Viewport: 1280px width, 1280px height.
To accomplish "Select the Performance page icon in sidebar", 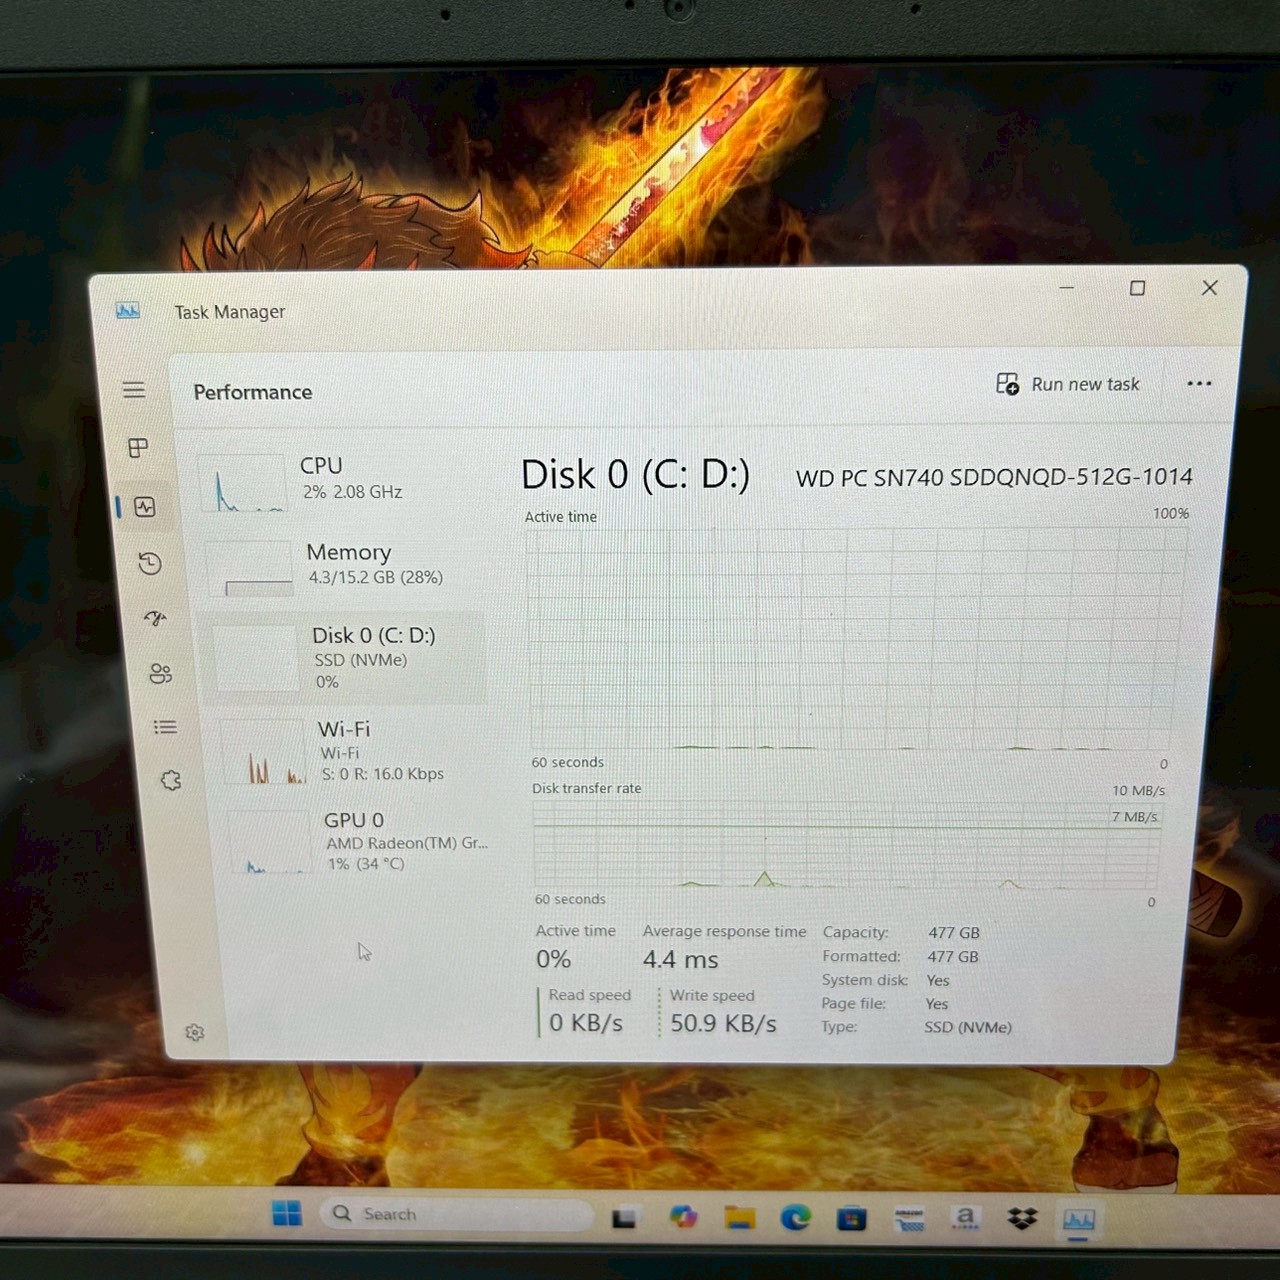I will click(x=145, y=507).
